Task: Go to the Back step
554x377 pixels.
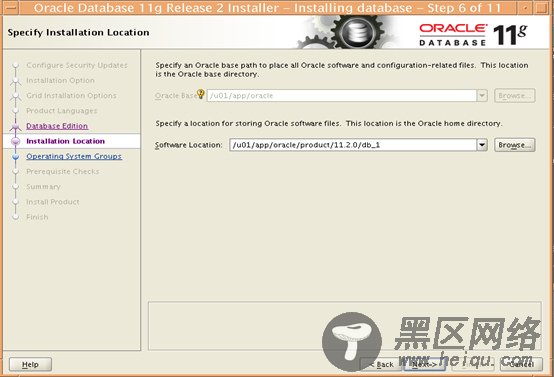Action: pyautogui.click(x=381, y=364)
